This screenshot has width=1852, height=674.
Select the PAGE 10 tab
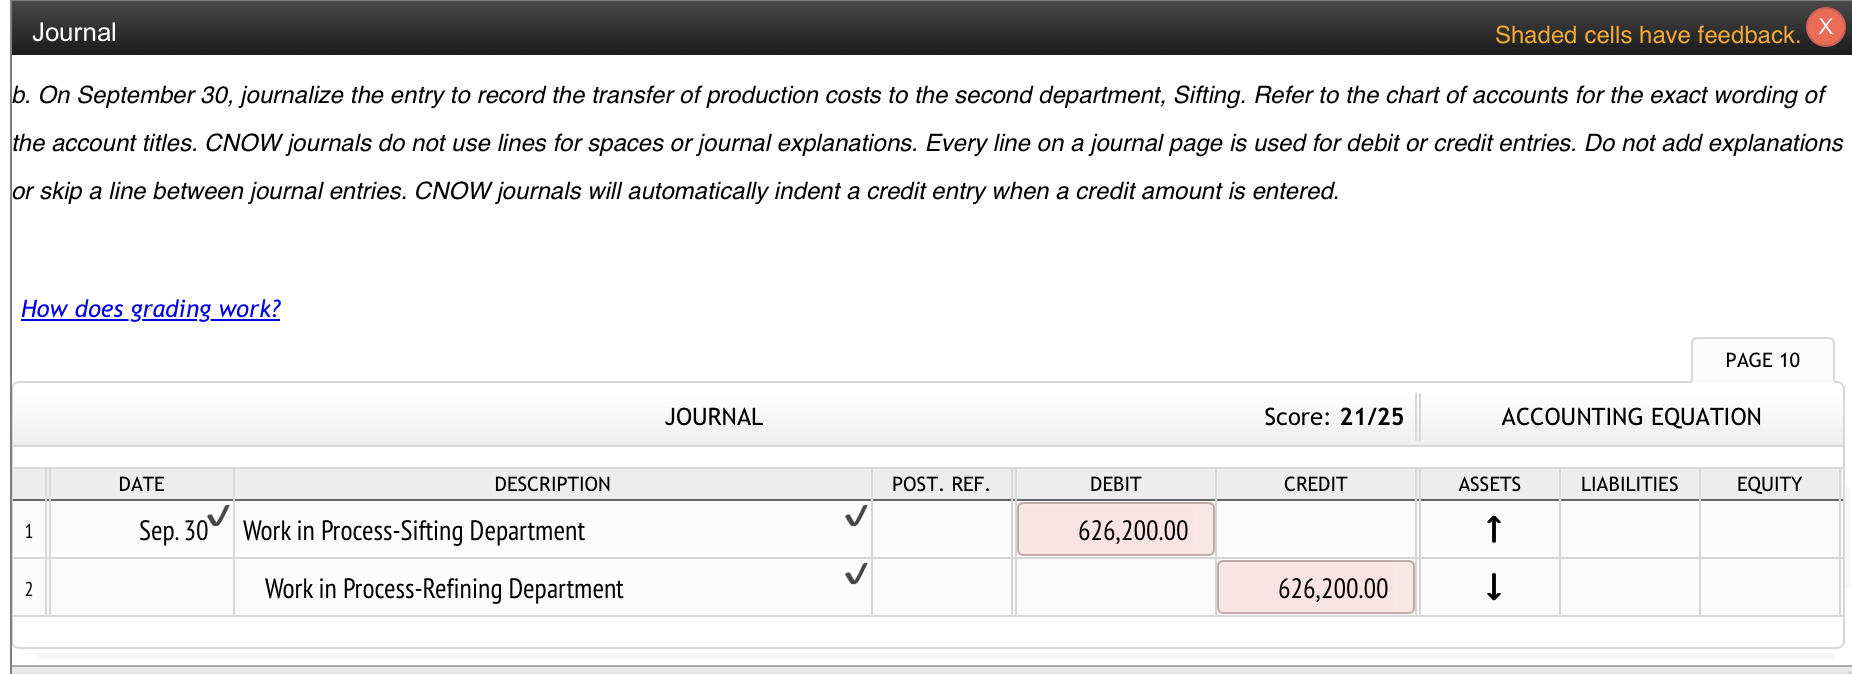(1762, 360)
